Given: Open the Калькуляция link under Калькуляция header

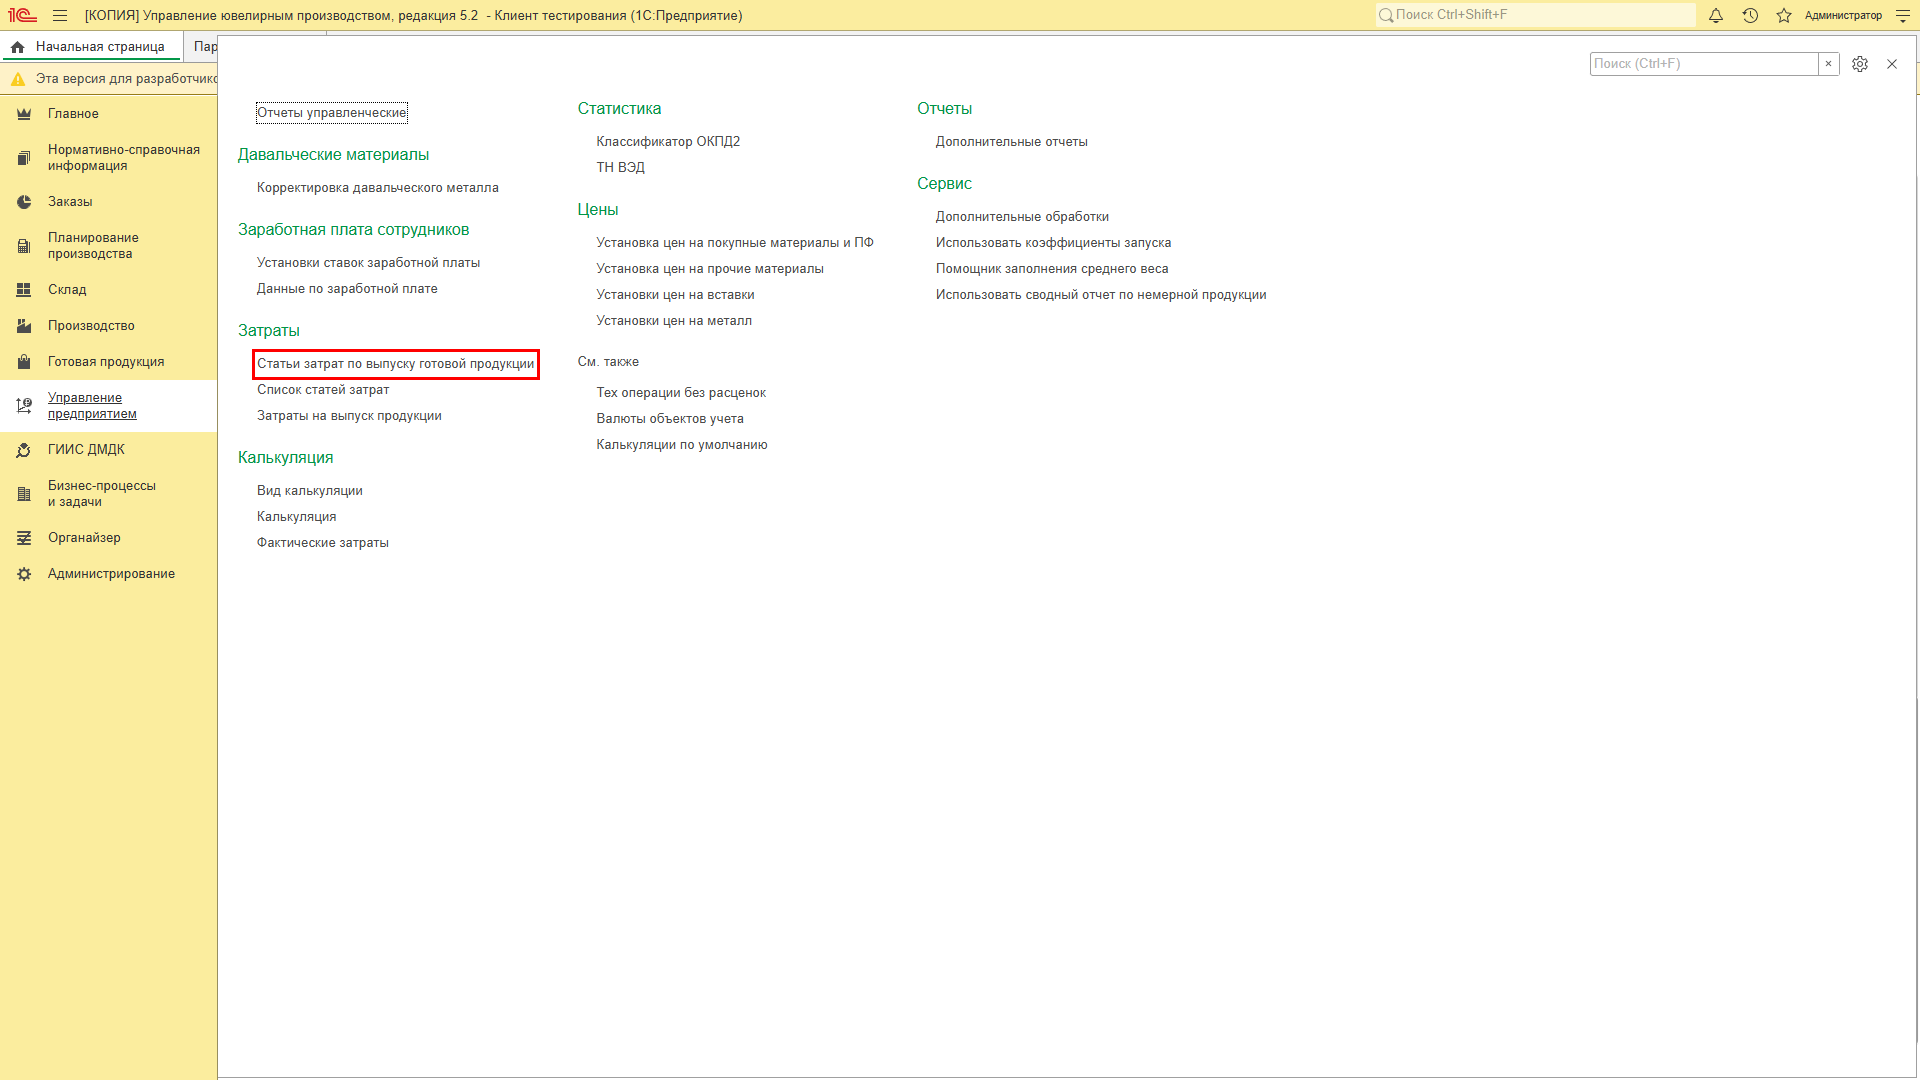Looking at the screenshot, I should (x=297, y=517).
